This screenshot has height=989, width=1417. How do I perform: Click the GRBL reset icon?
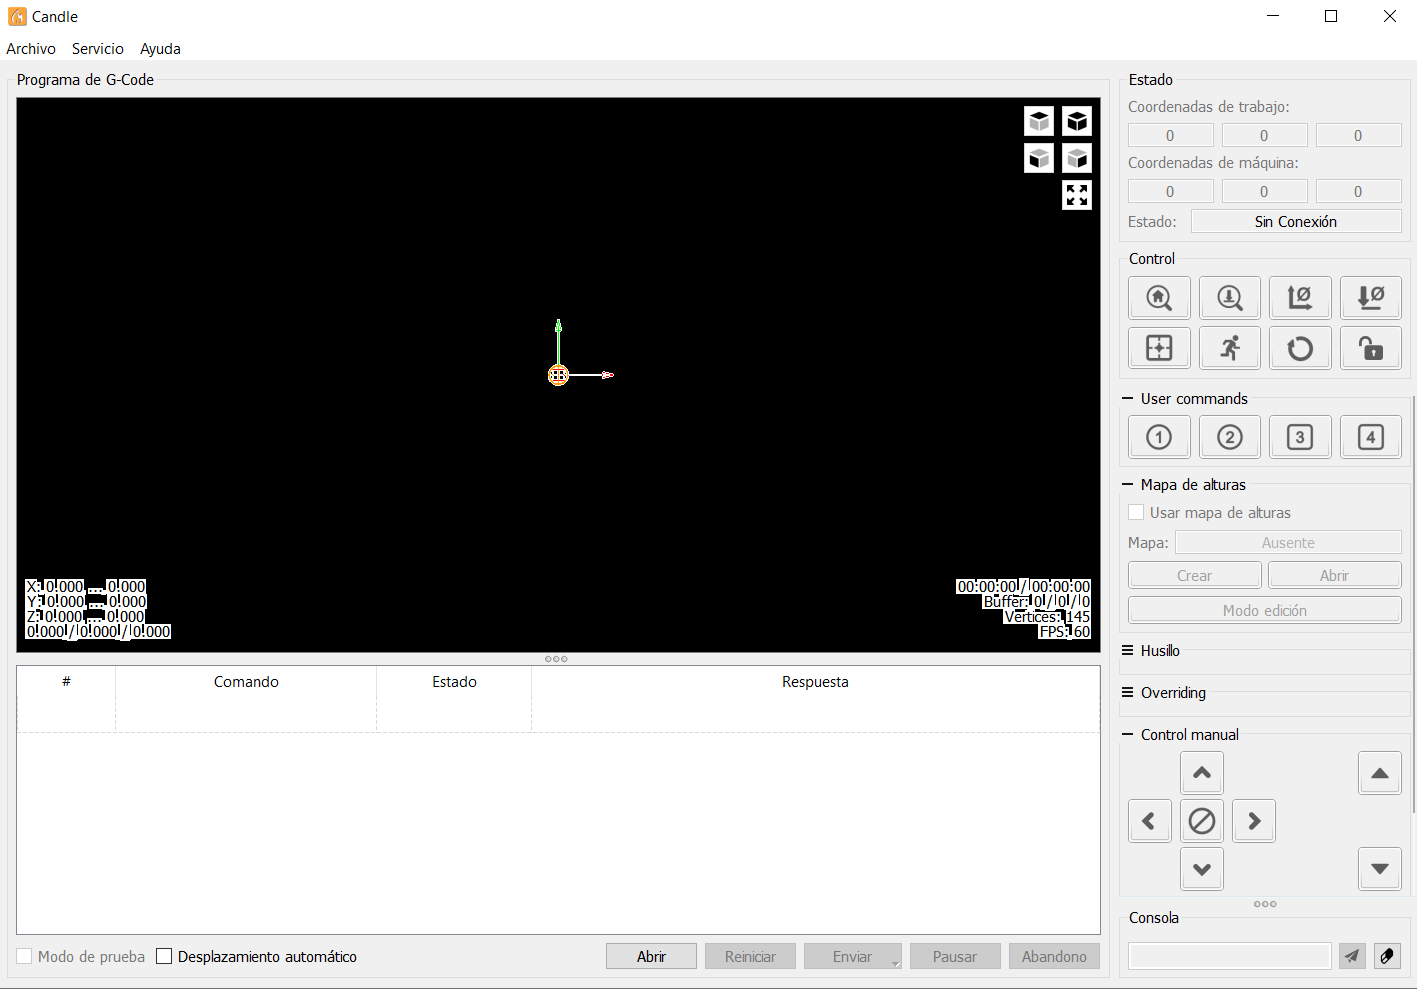coord(1300,347)
